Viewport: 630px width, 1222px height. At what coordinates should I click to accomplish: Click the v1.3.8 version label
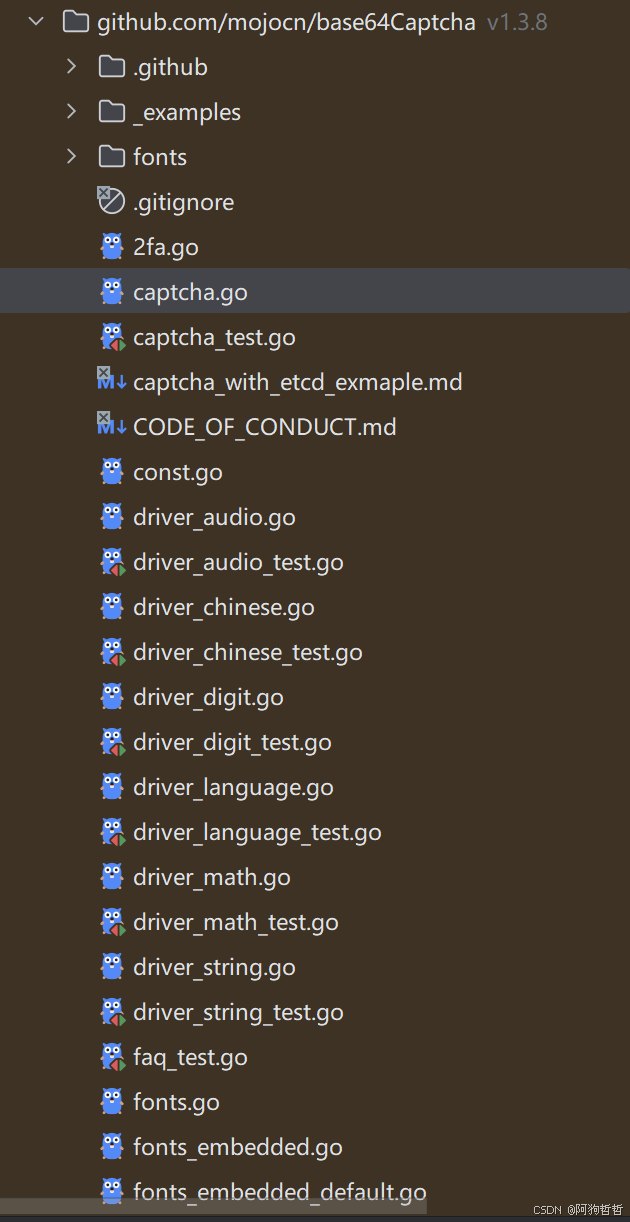(517, 22)
